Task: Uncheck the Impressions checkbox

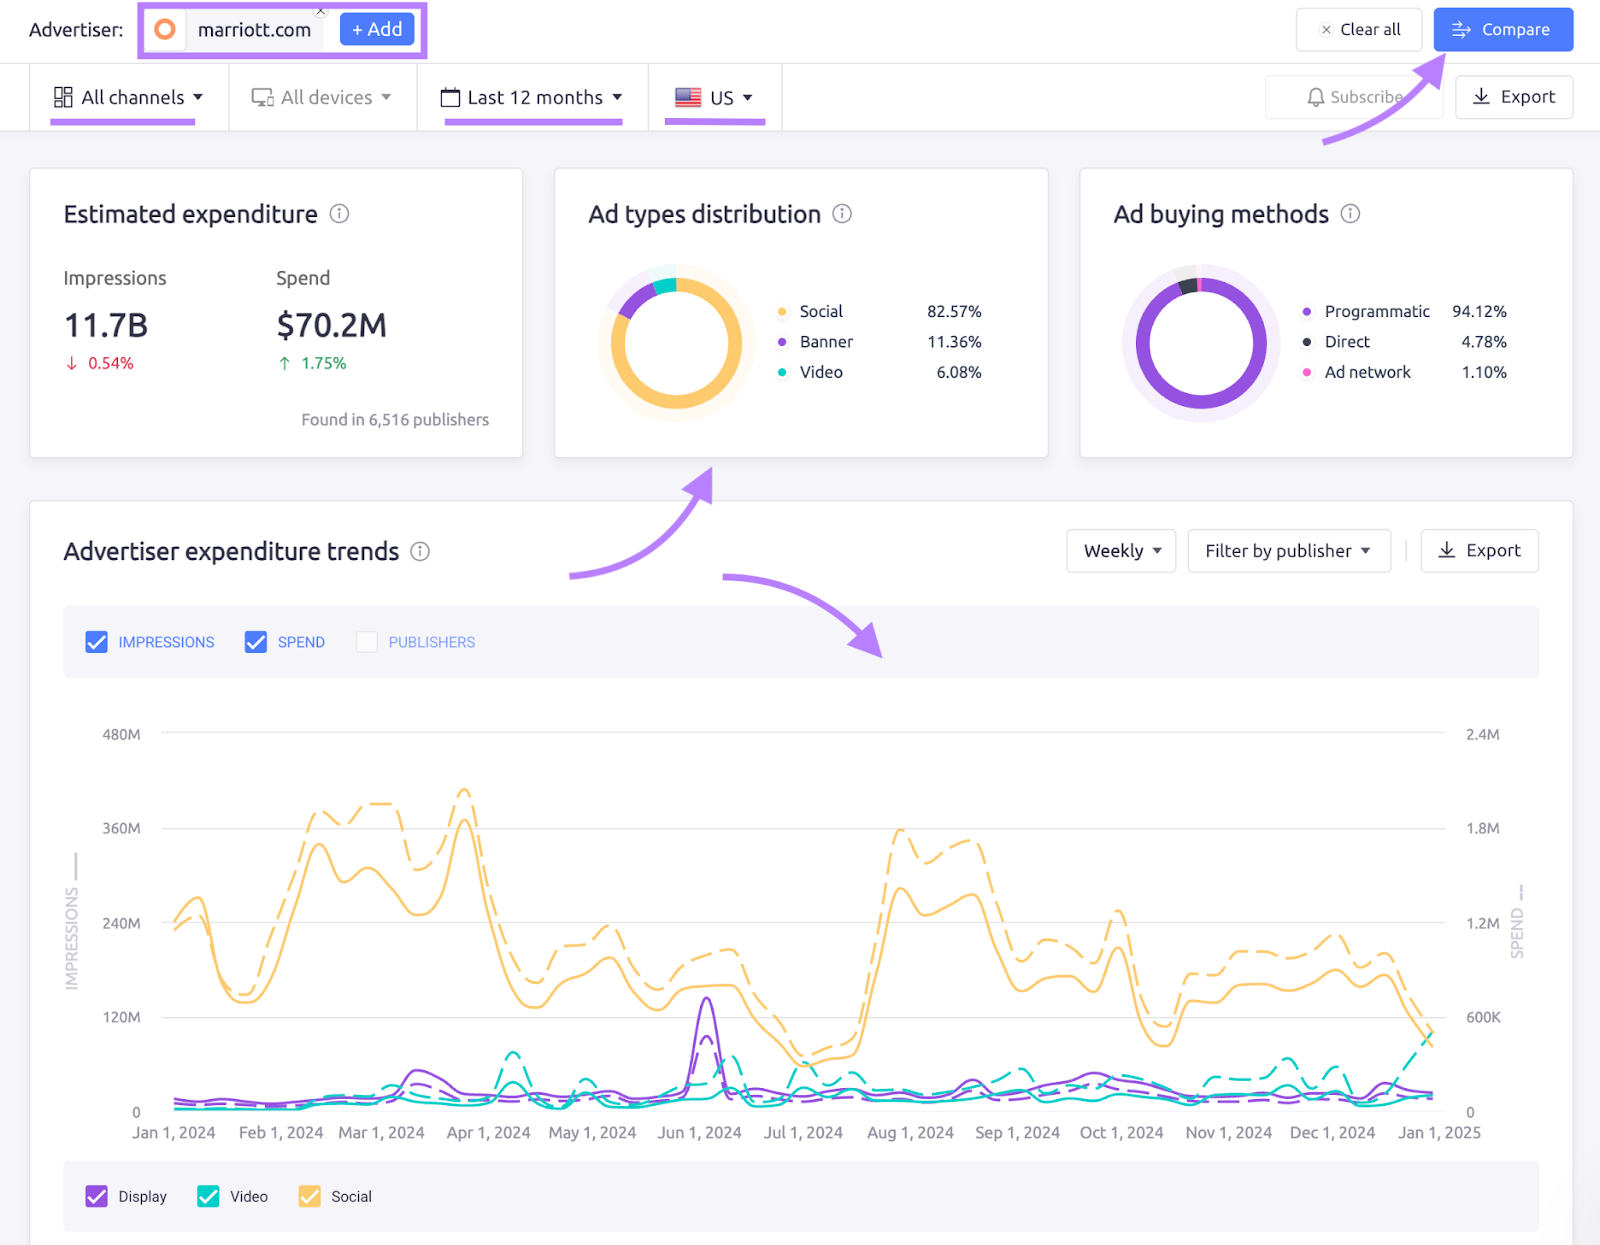Action: tap(96, 641)
